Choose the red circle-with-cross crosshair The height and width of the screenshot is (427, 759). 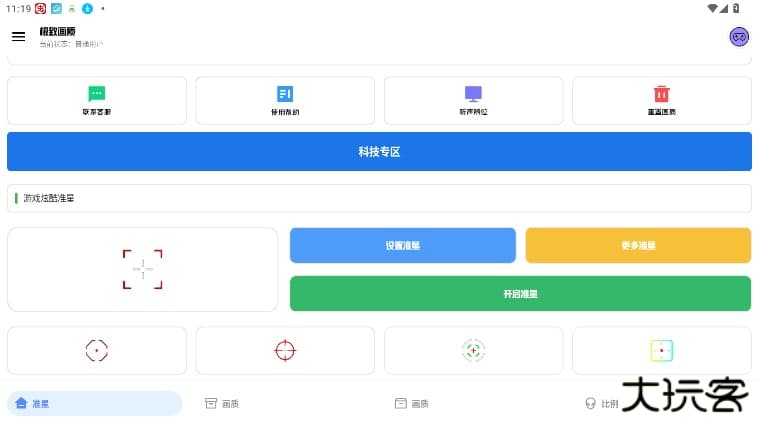click(285, 351)
